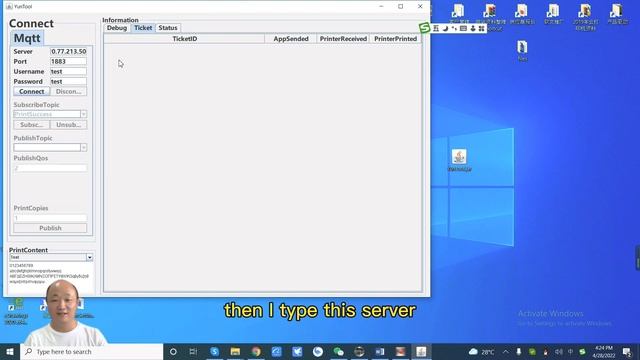Open WeChat from the taskbar

click(338, 351)
